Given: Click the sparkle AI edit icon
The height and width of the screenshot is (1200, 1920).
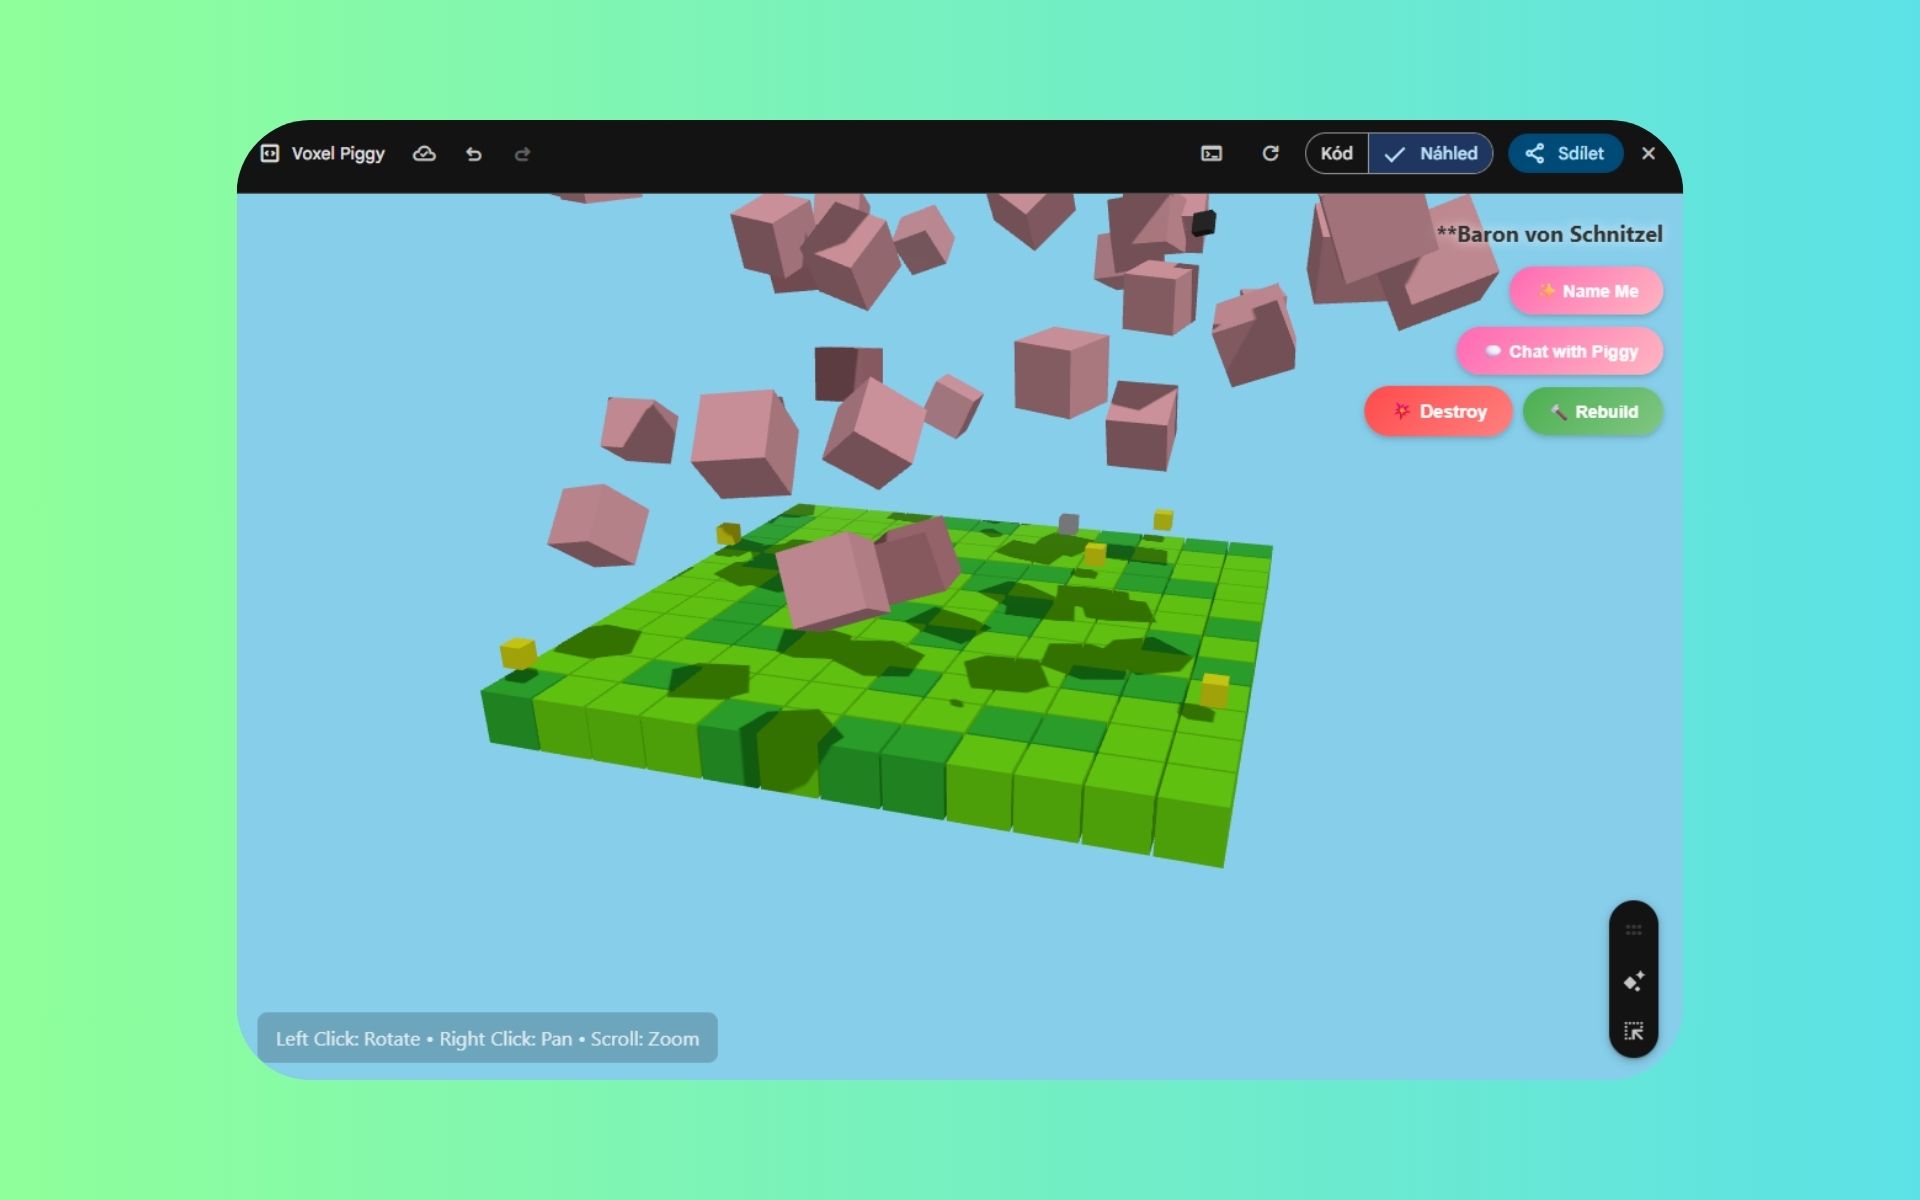Looking at the screenshot, I should click(x=1633, y=981).
